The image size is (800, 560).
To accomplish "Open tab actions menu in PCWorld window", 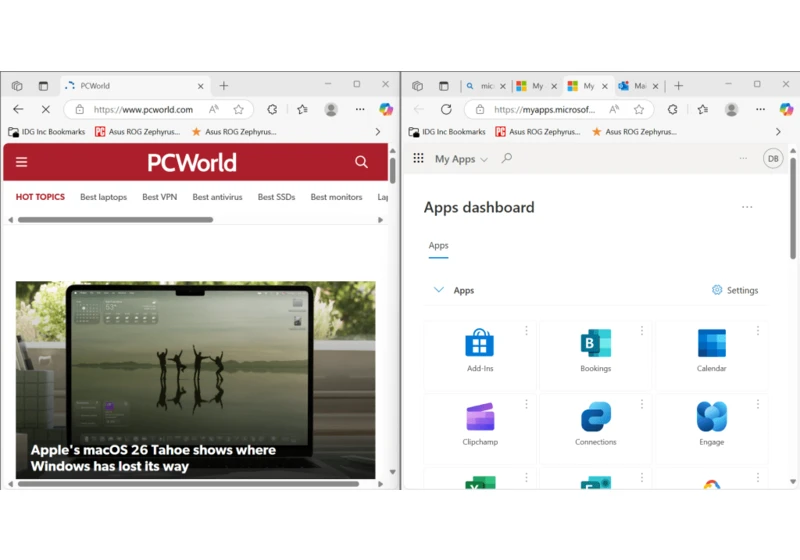I will click(x=43, y=86).
